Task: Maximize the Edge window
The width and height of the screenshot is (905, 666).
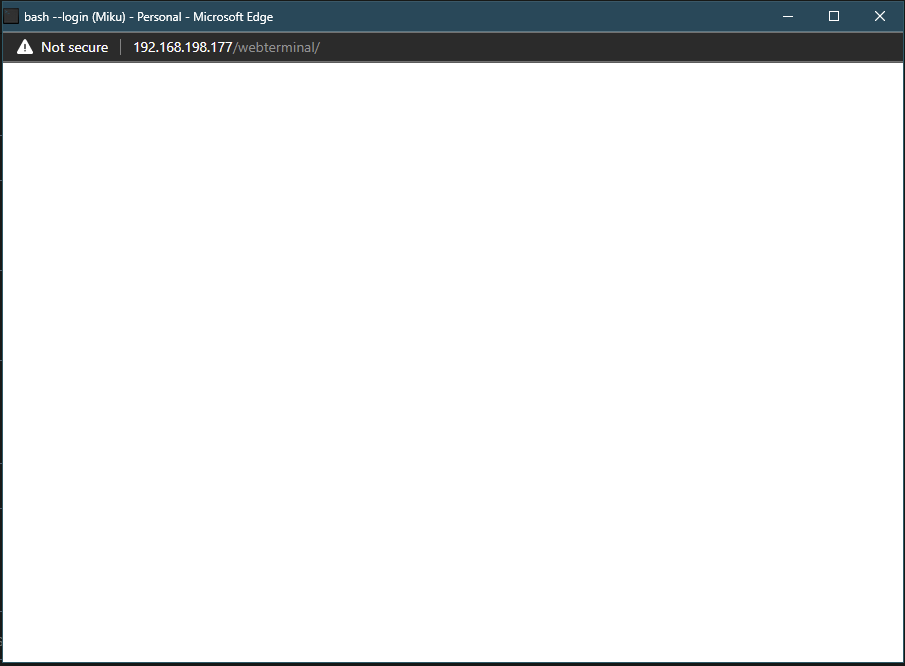Action: click(x=834, y=16)
